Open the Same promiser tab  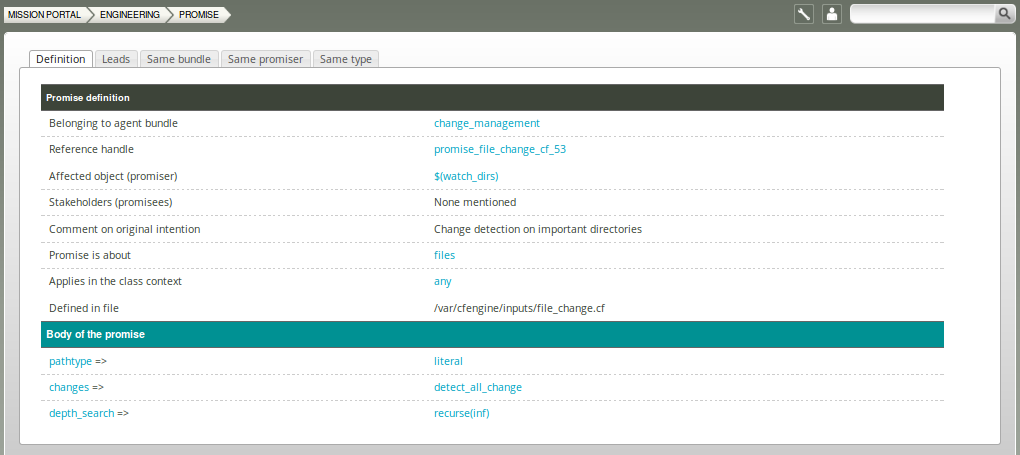pos(265,59)
